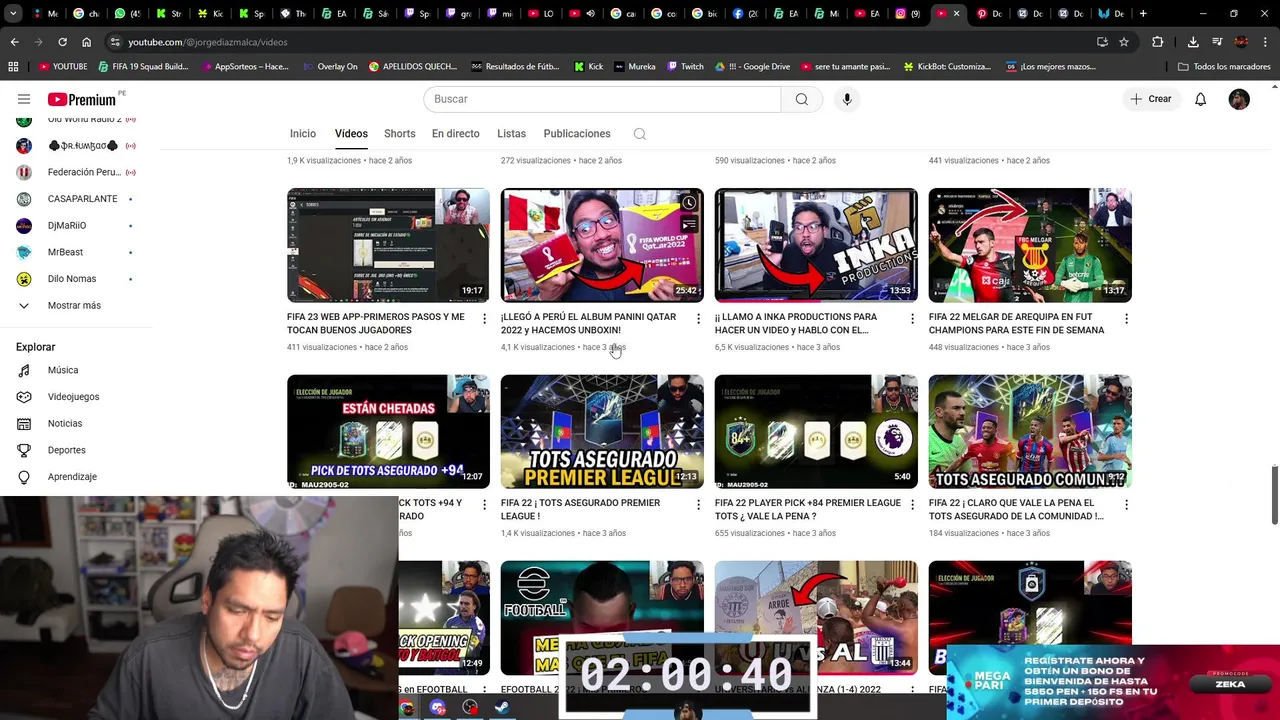The height and width of the screenshot is (720, 1280).
Task: Click the YouTube Premium logo
Action: (x=81, y=99)
